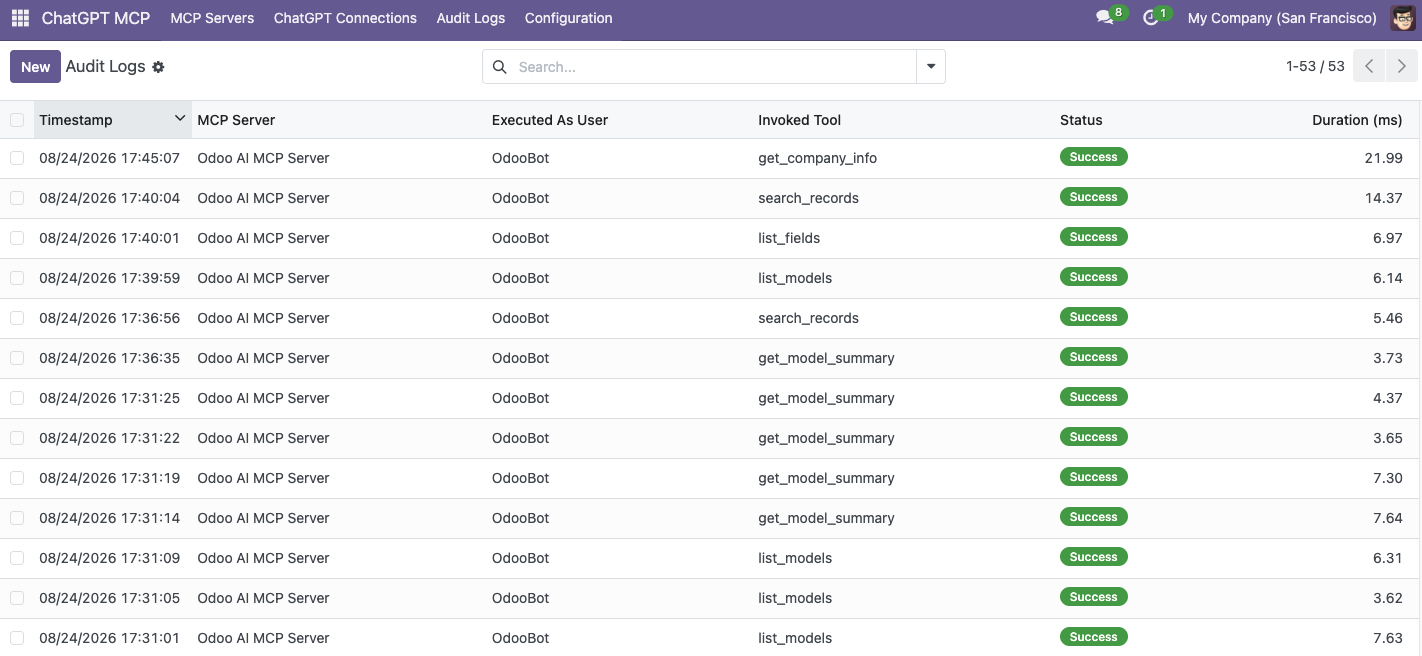
Task: Go to the next page arrow
Action: point(1402,66)
